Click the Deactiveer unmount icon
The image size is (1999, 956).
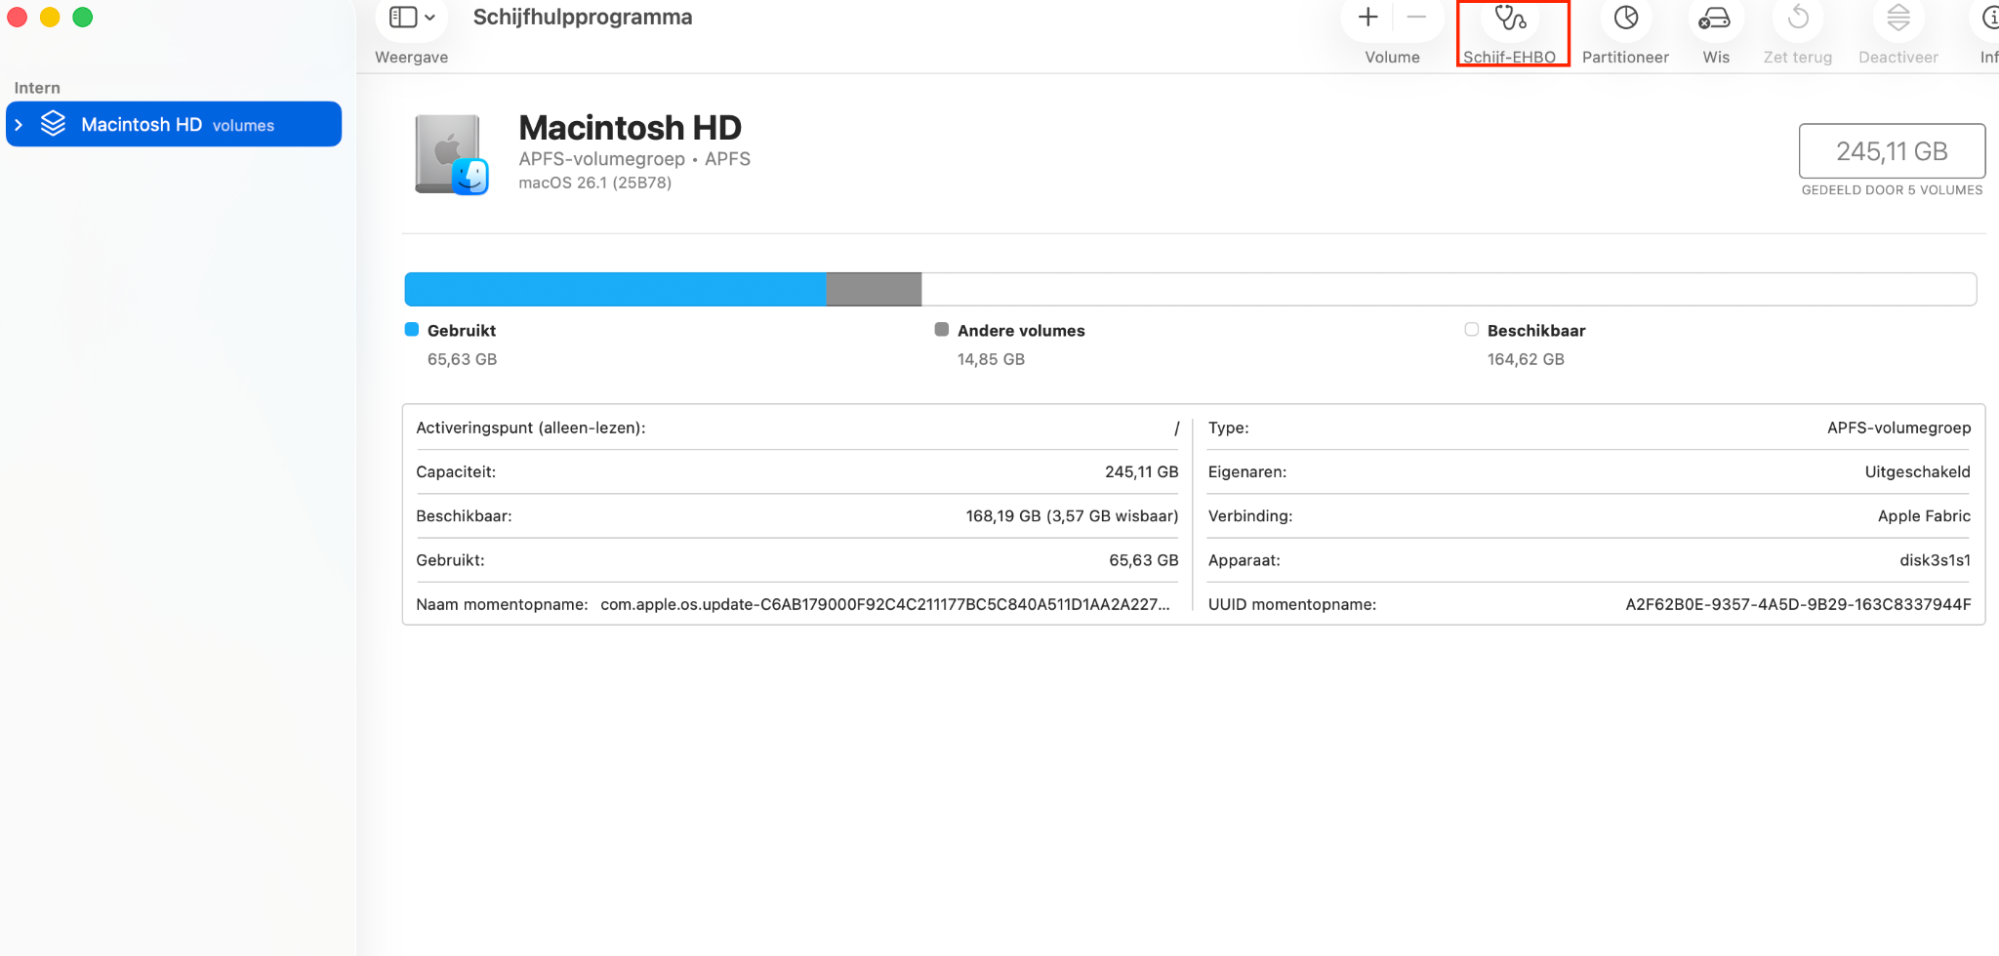(1897, 20)
